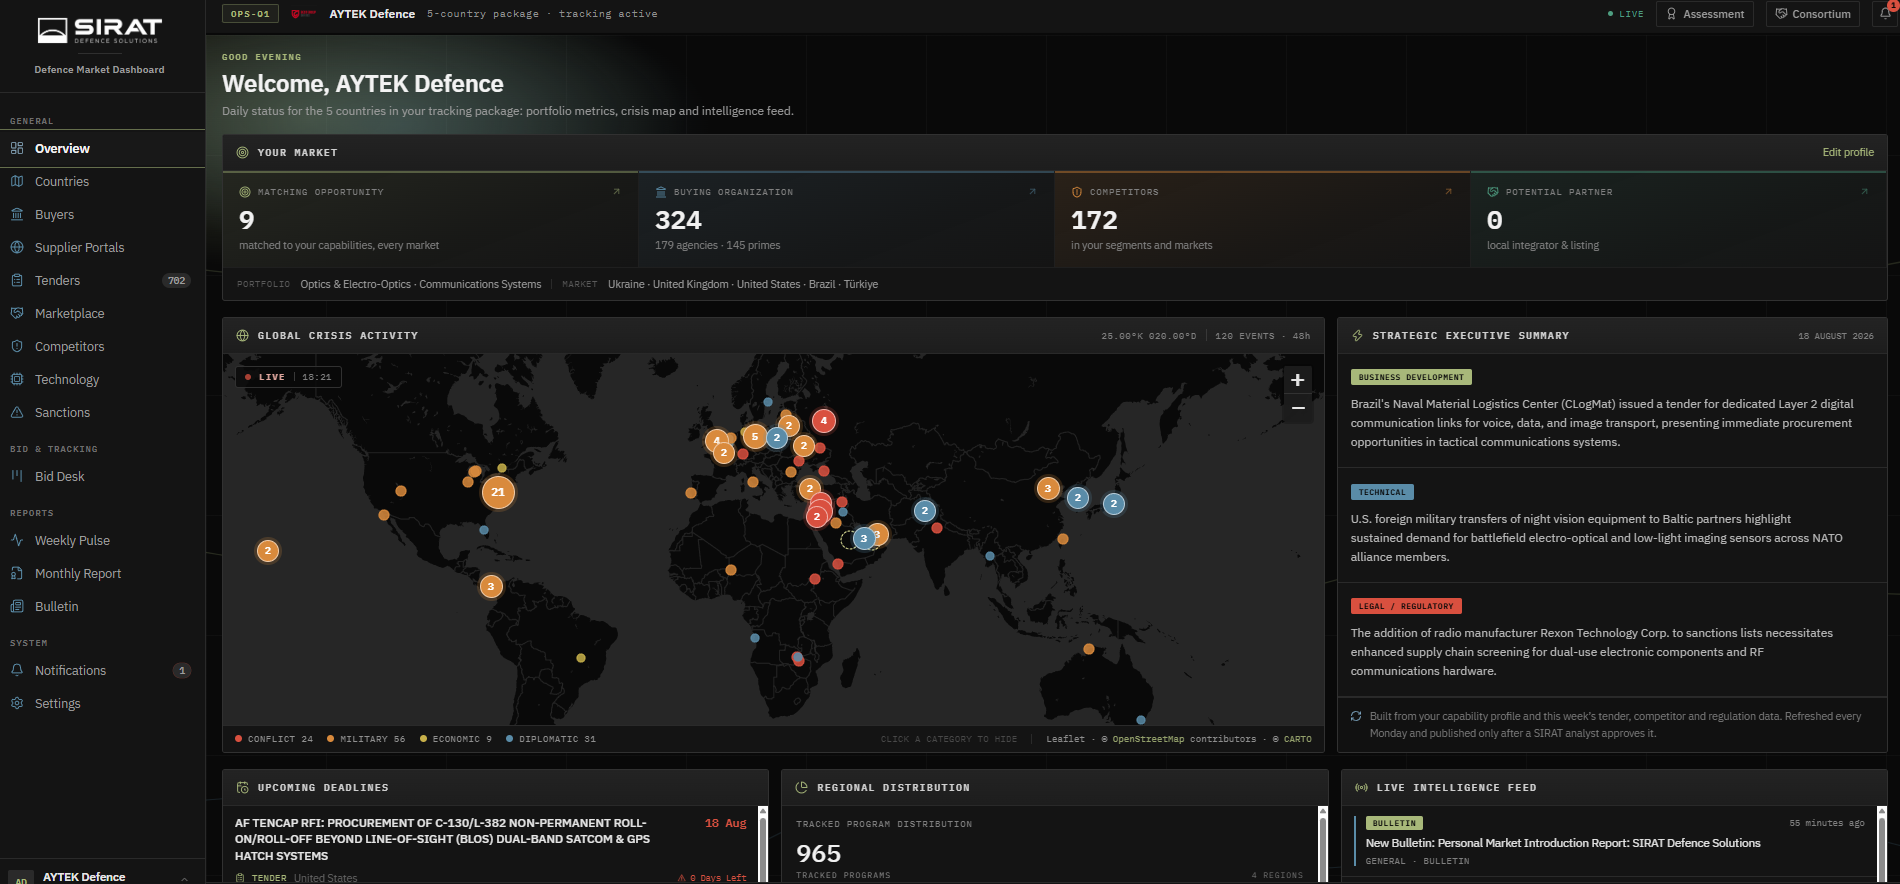The image size is (1900, 884).
Task: Select the globe icon beside Global Crisis Activity
Action: click(x=242, y=336)
